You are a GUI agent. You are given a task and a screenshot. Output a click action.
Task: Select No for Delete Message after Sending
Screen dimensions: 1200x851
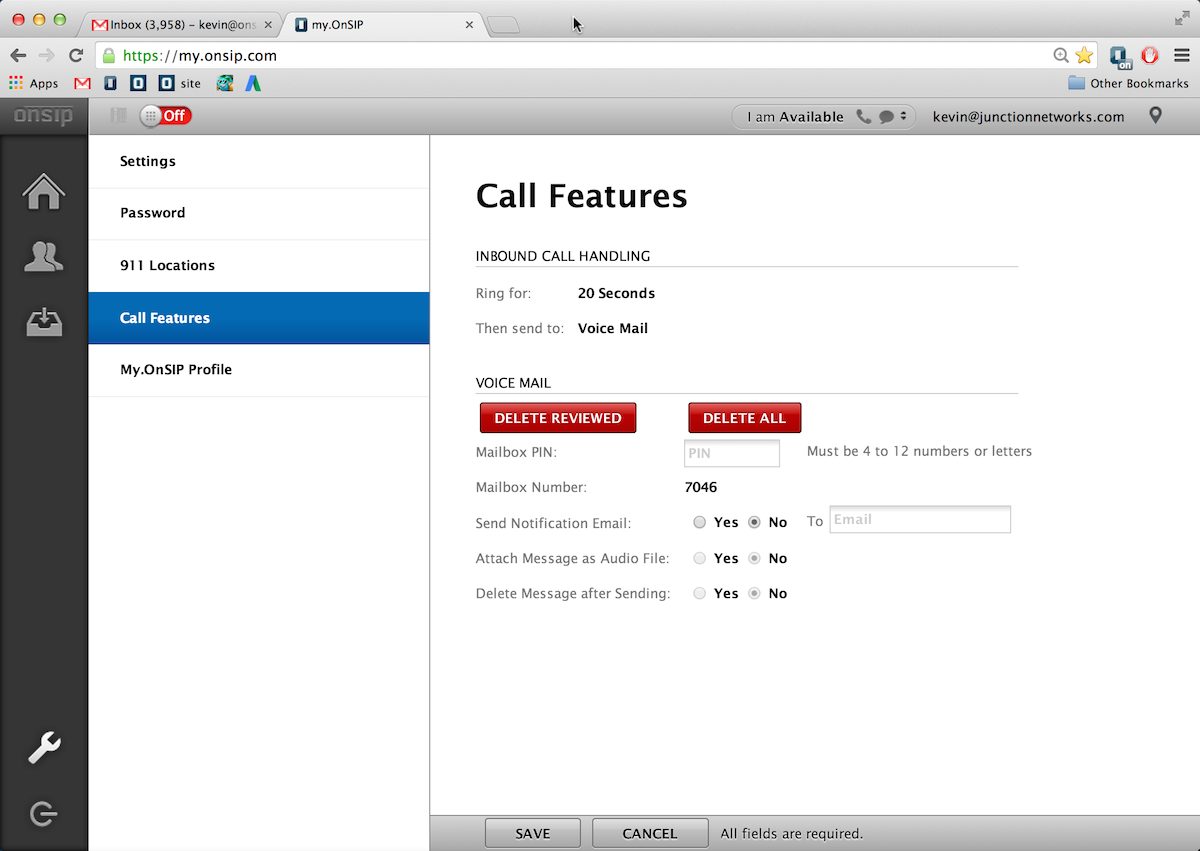click(754, 593)
